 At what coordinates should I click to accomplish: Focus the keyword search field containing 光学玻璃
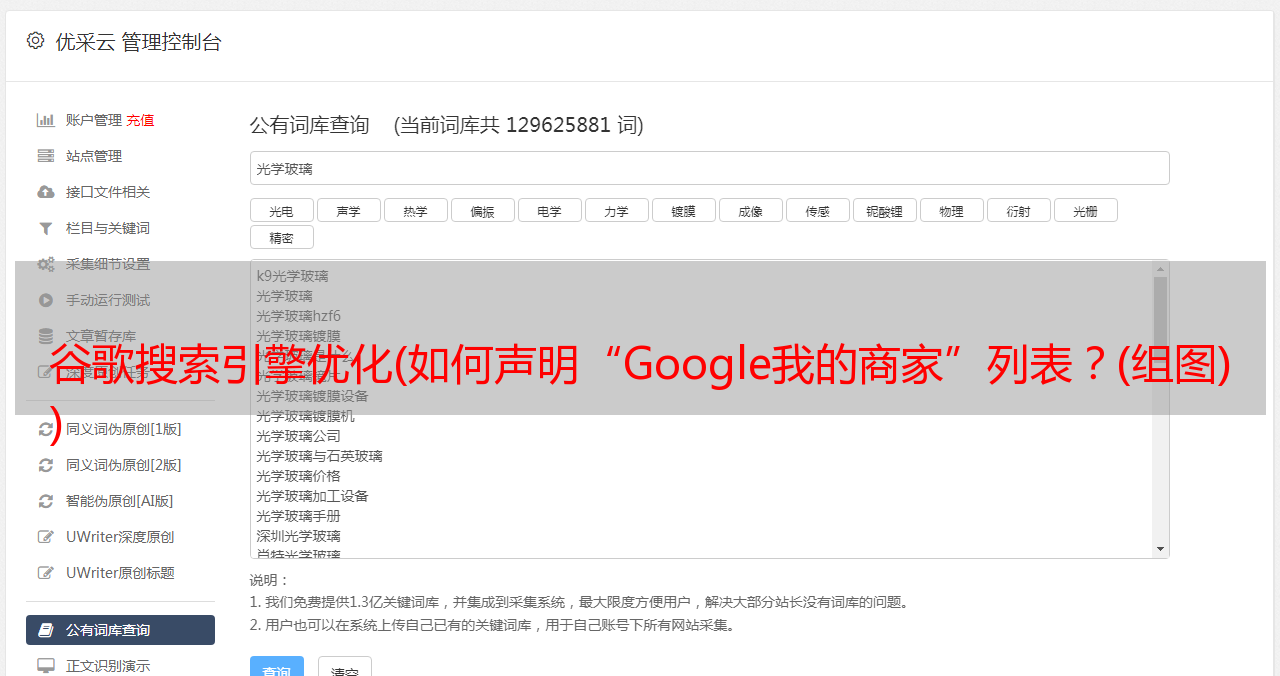(x=709, y=168)
